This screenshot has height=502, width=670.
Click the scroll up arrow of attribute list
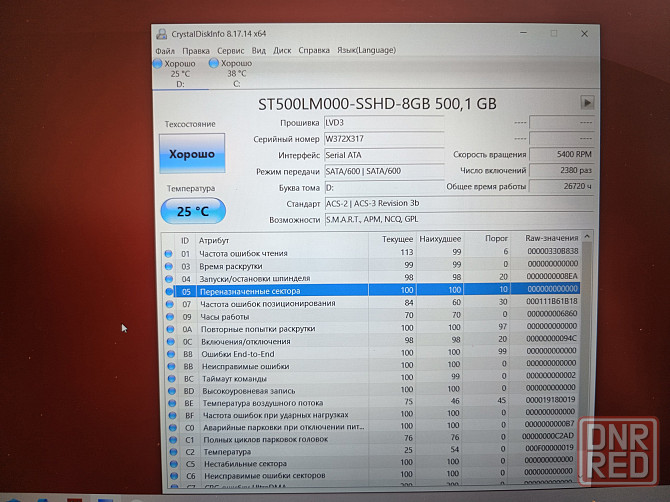coord(587,236)
